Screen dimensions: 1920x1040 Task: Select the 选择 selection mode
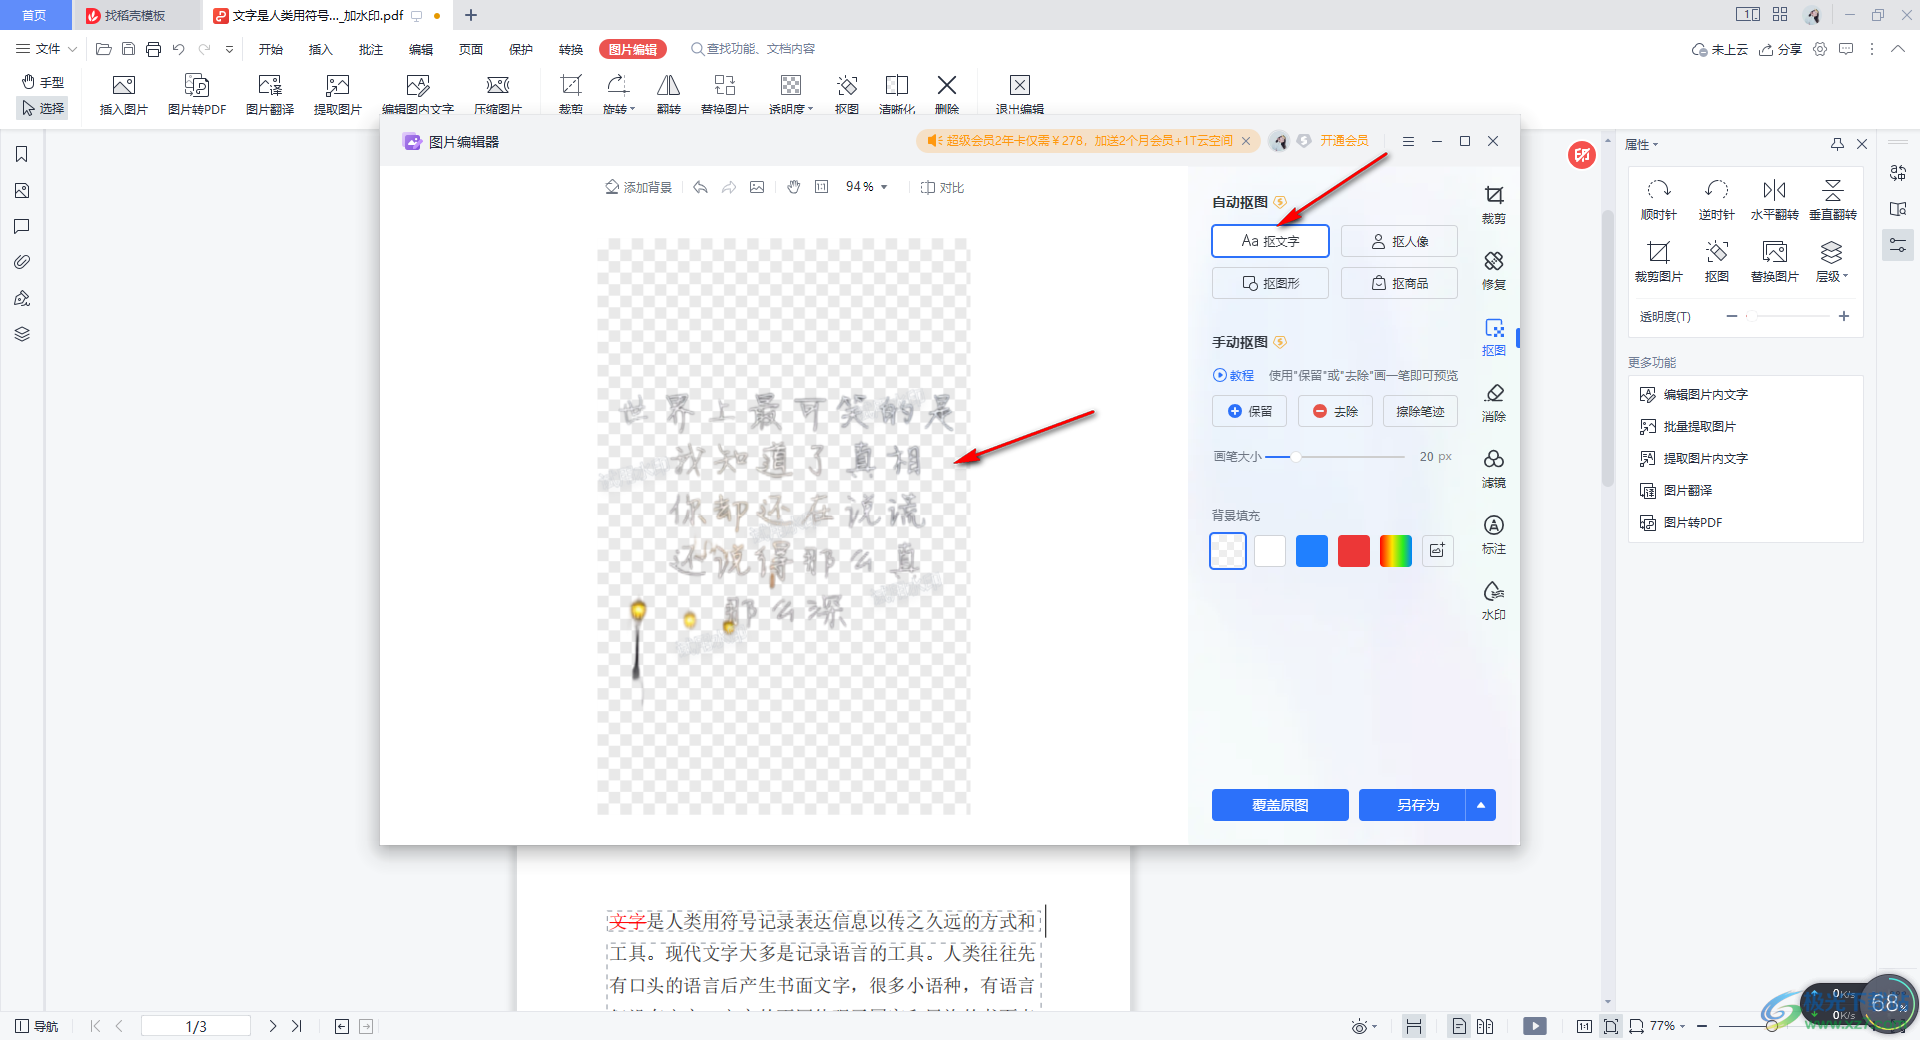click(x=43, y=108)
